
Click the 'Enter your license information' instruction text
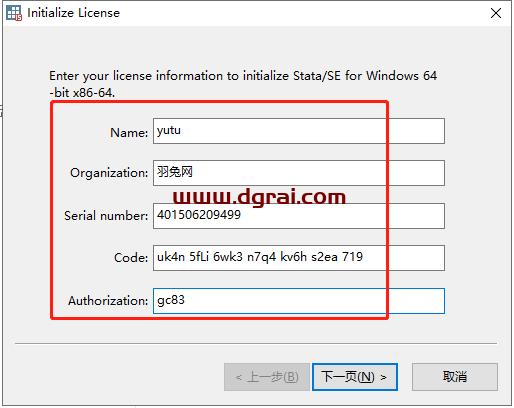point(243,84)
